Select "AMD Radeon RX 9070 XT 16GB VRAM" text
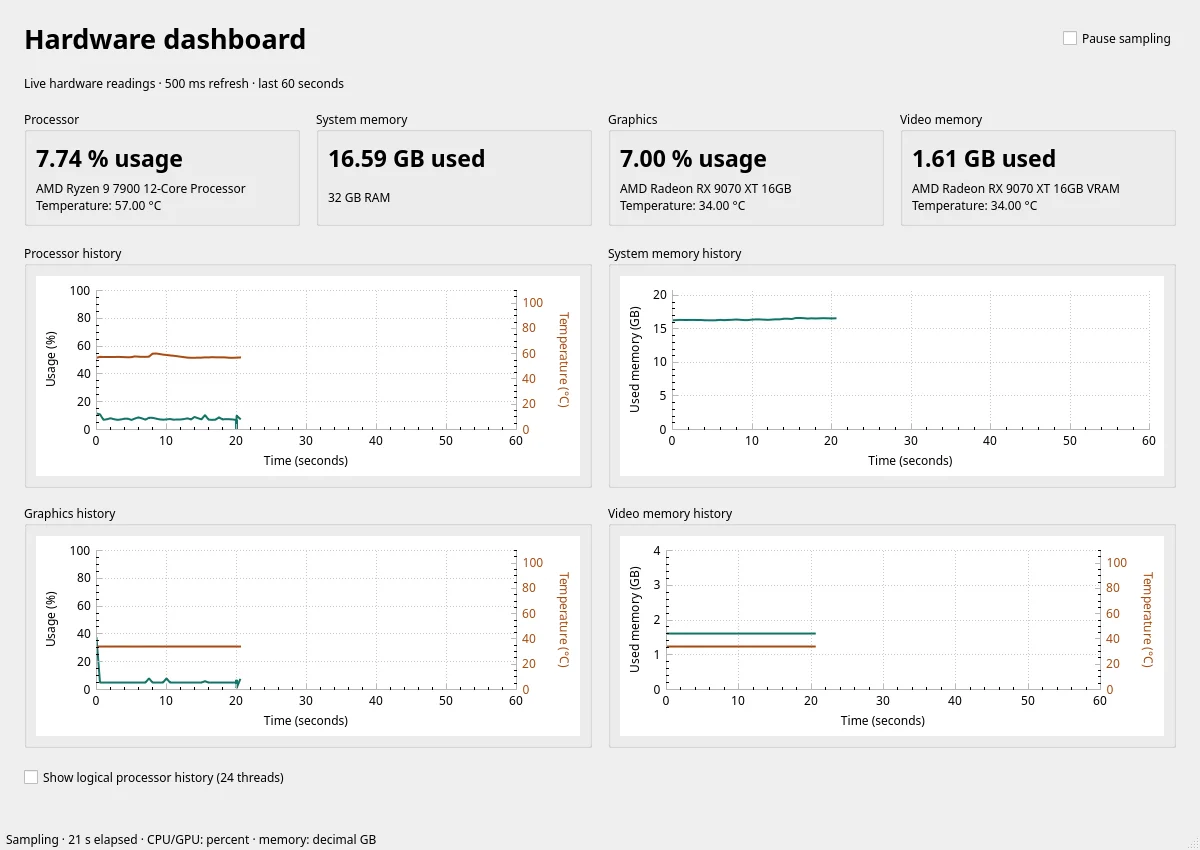Viewport: 1200px width, 850px height. coord(1016,188)
